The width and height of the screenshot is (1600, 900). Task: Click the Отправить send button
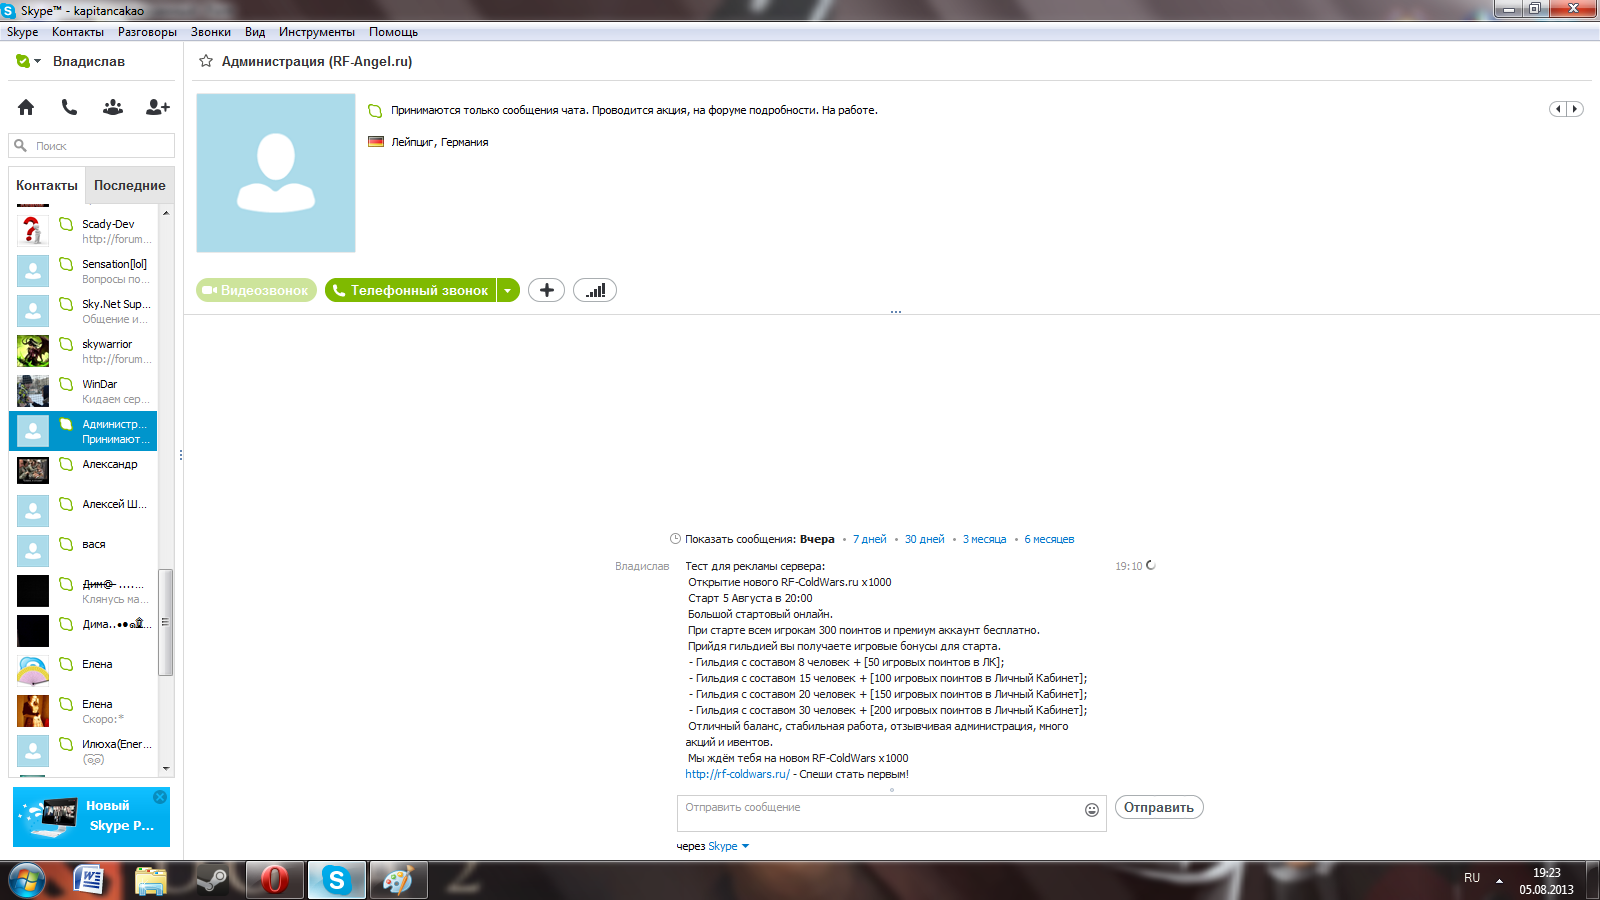tap(1159, 807)
